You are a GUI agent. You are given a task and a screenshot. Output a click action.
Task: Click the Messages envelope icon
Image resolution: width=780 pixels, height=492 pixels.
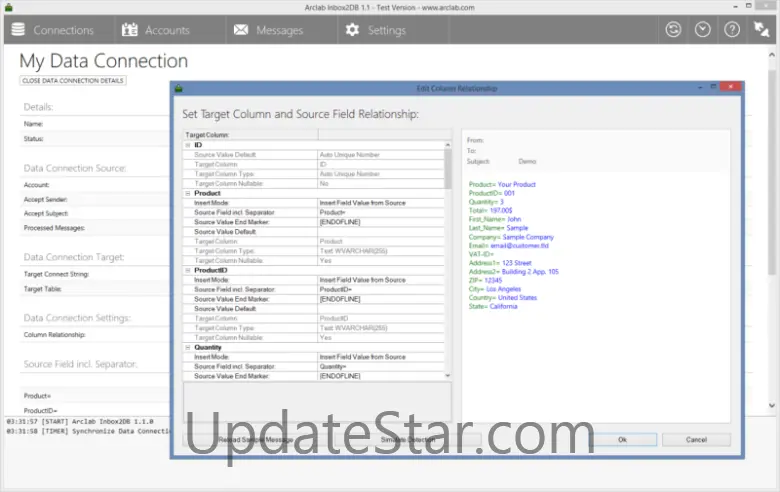pos(241,30)
